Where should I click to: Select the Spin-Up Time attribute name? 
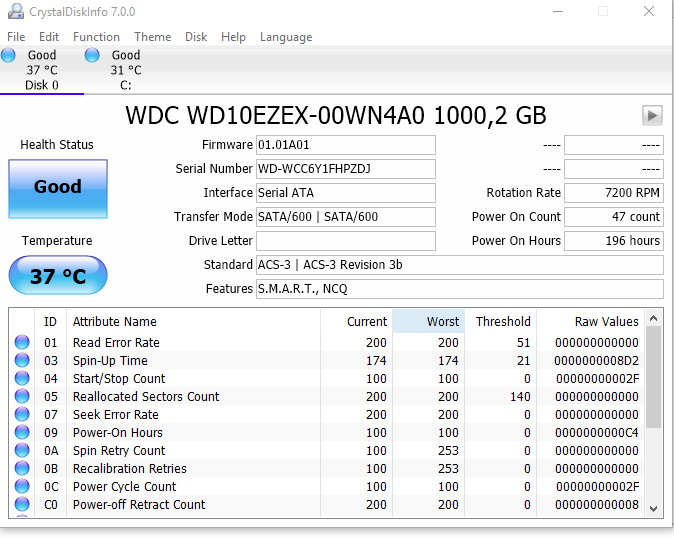[x=110, y=361]
